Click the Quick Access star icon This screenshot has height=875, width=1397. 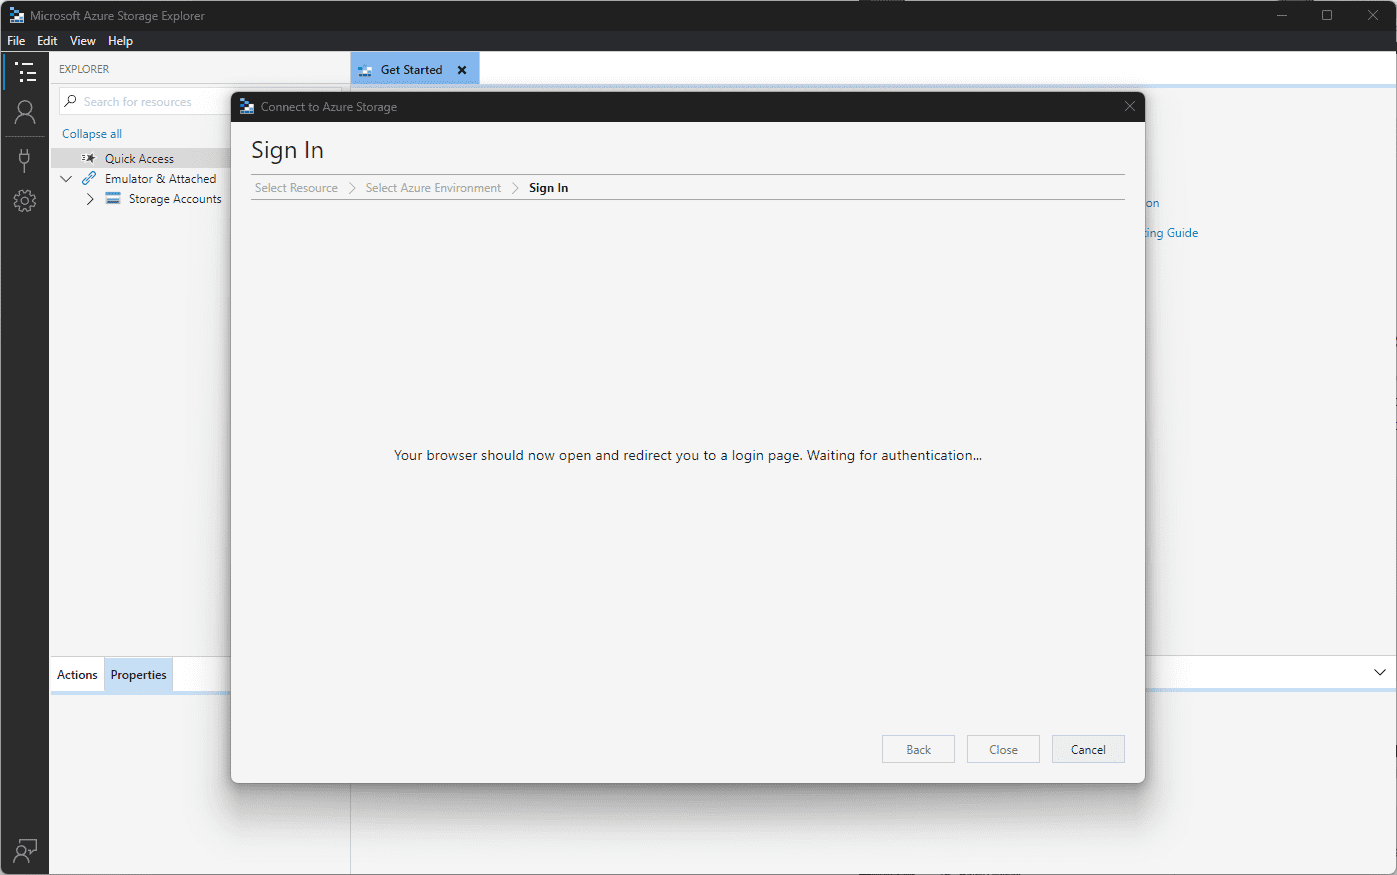[x=88, y=159]
